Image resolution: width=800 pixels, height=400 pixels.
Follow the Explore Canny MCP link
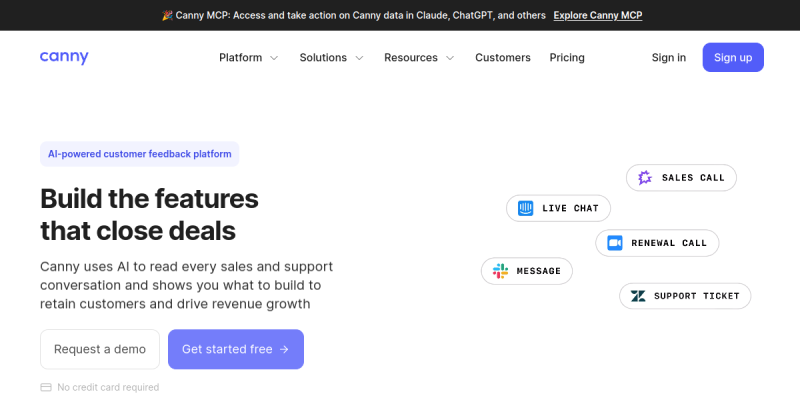click(x=597, y=15)
